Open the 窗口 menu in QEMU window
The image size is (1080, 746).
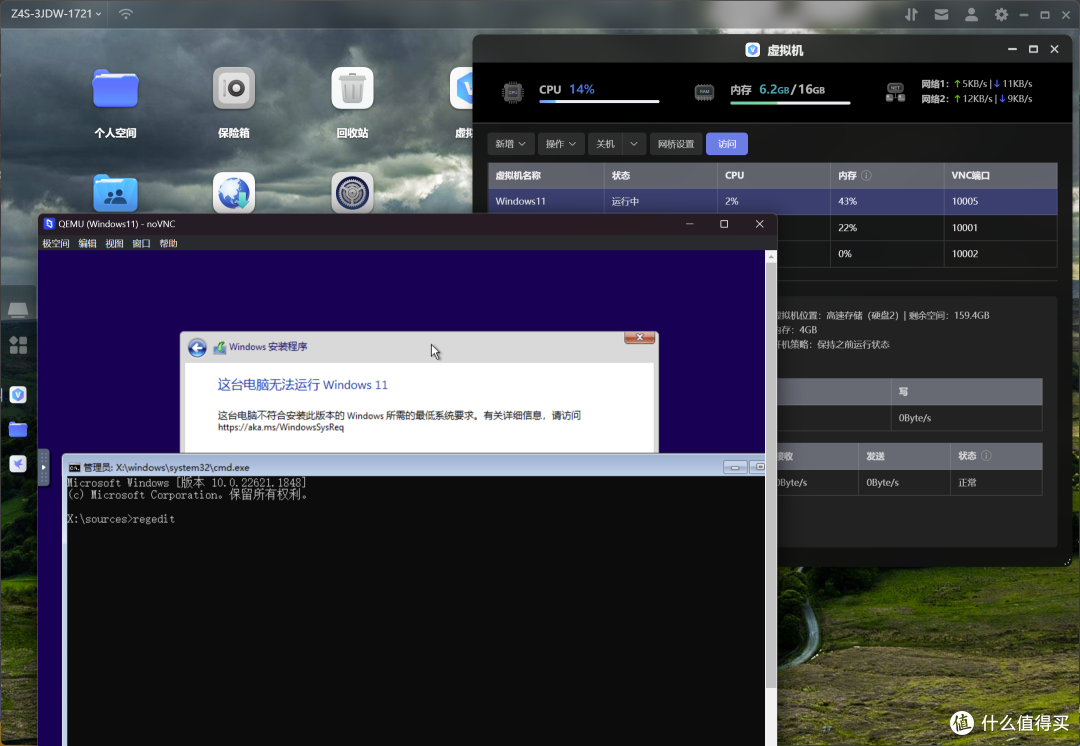click(141, 244)
